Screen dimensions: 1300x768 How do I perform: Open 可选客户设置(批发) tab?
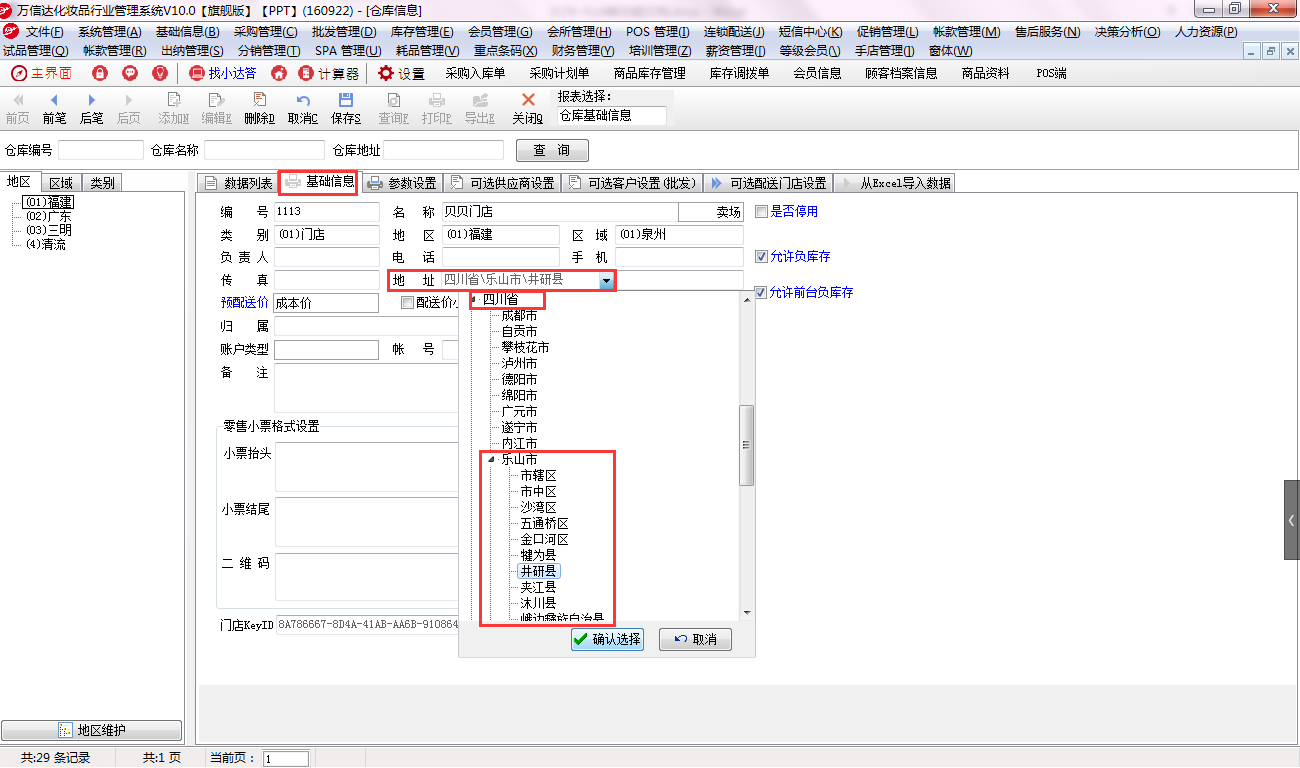pyautogui.click(x=631, y=183)
